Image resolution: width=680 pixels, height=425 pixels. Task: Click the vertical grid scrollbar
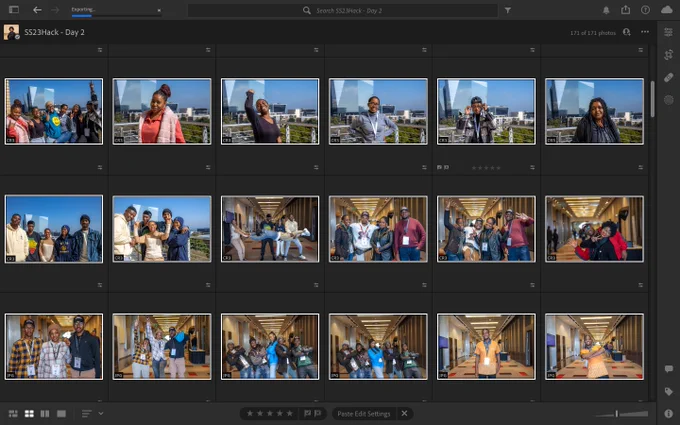pyautogui.click(x=652, y=99)
